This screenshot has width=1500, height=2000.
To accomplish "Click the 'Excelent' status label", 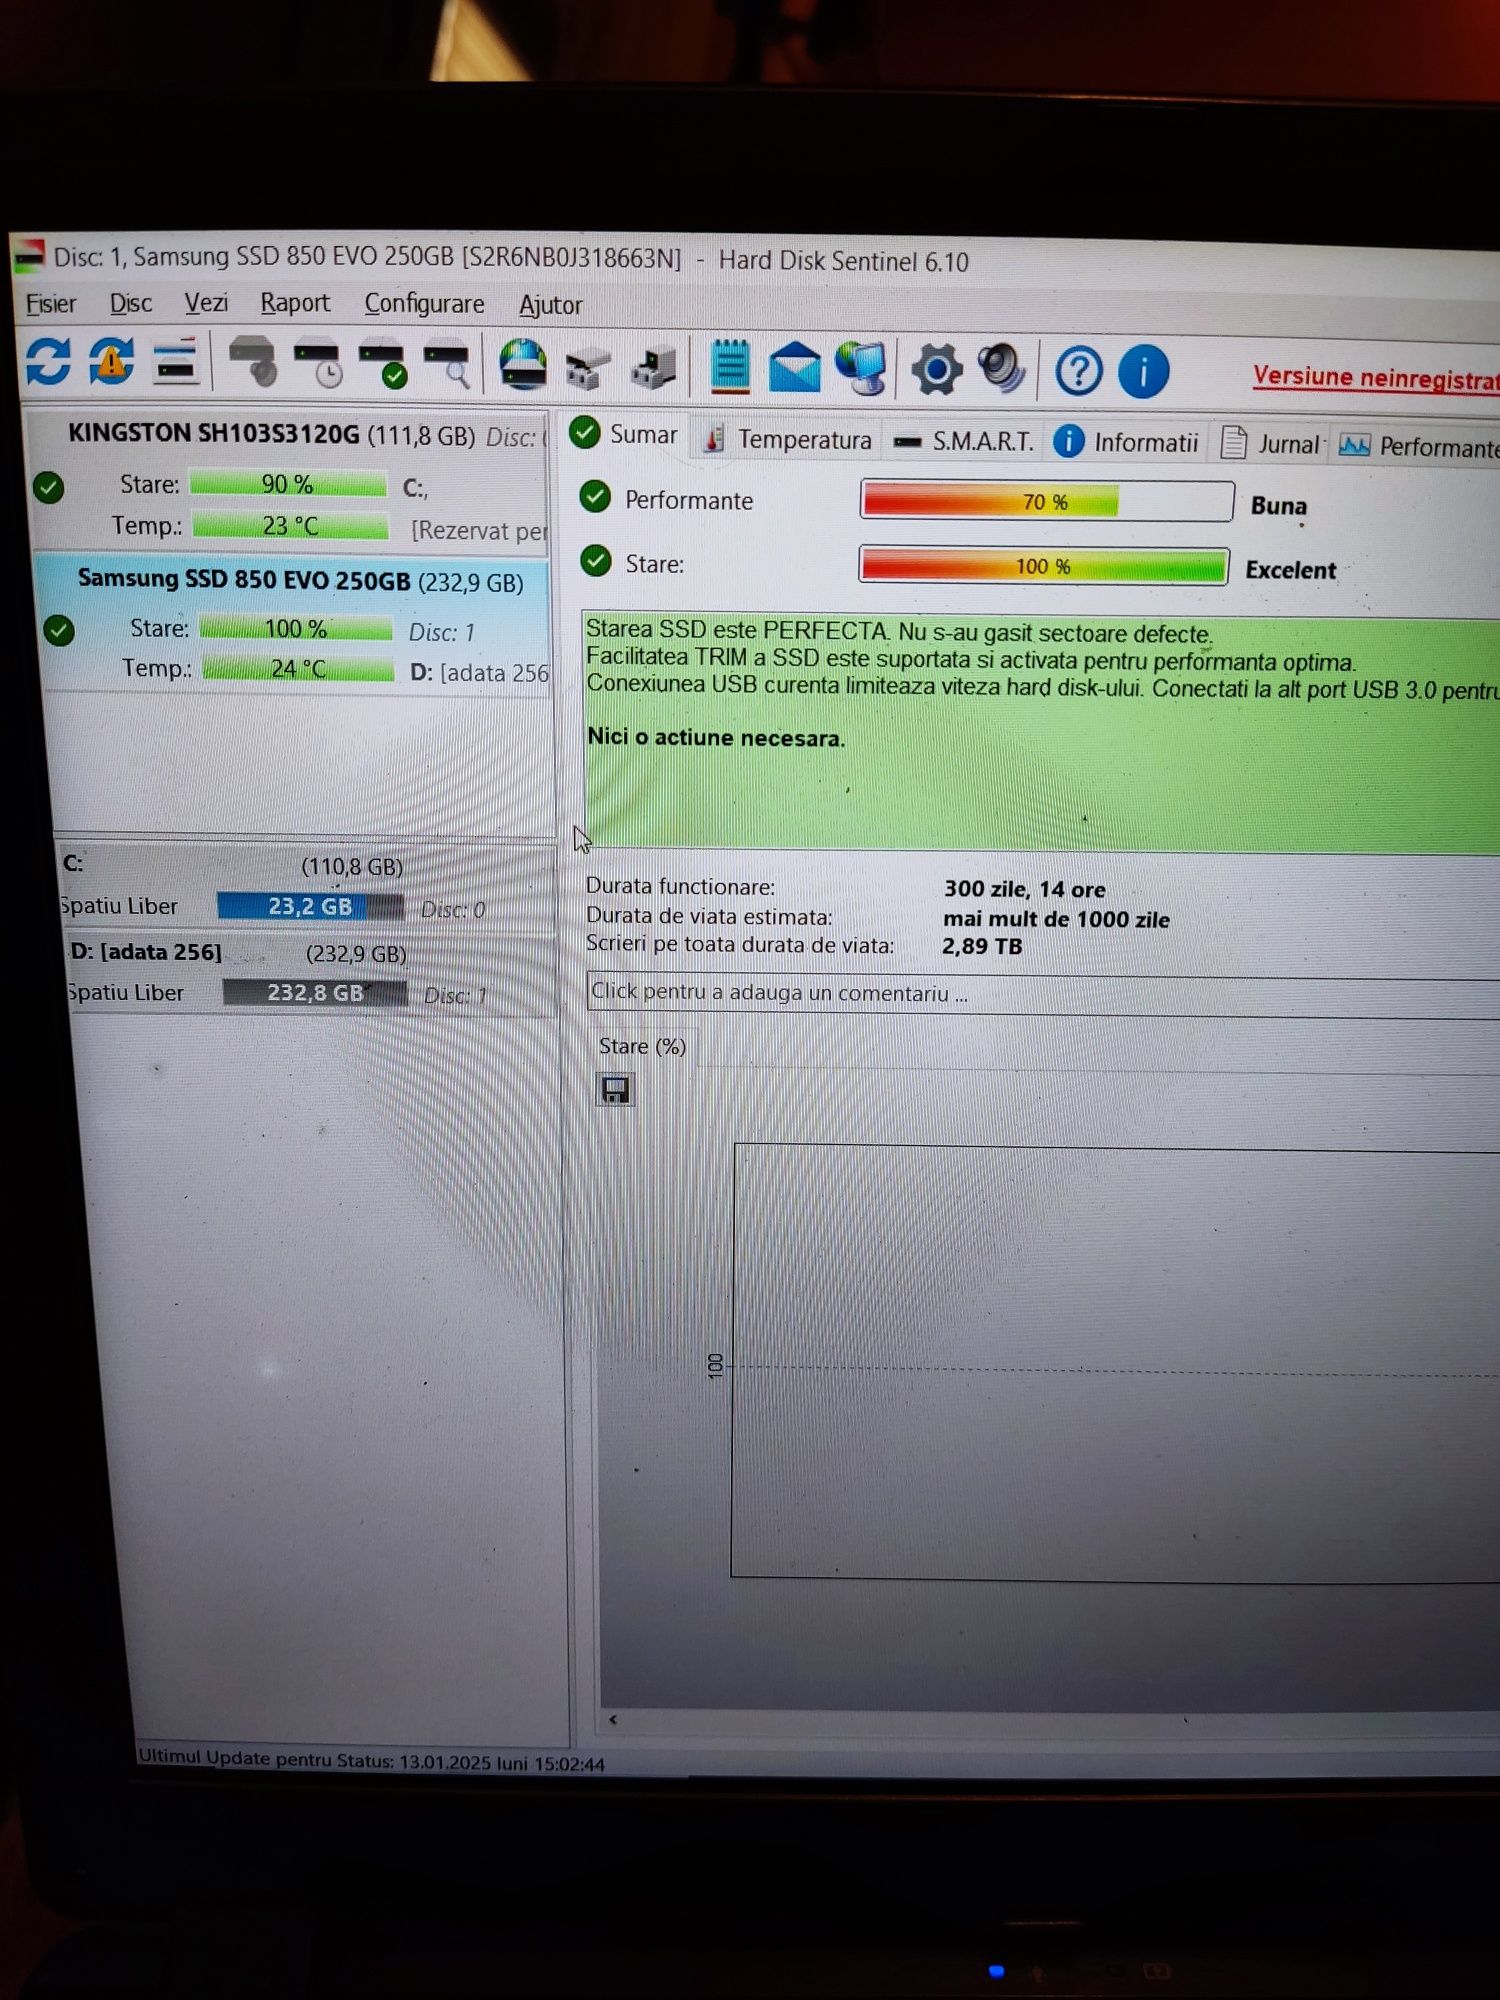I will pyautogui.click(x=1290, y=570).
